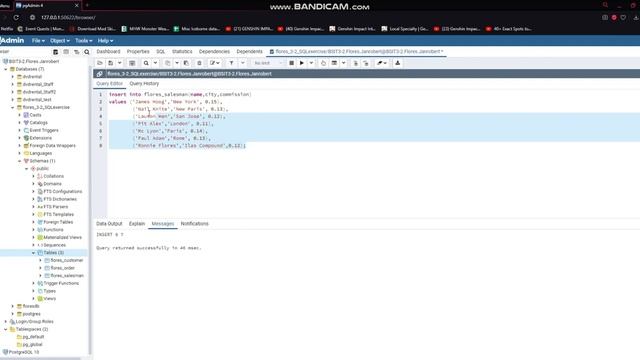Collapse the Tables (3) node
The height and width of the screenshot is (360, 640).
coord(33,253)
